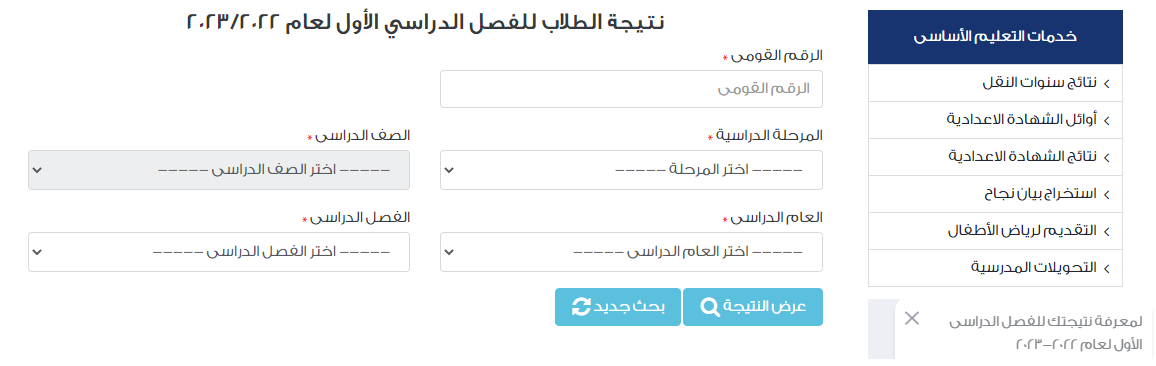Viewport: 1156px width, 366px height.
Task: Click chevron beside التقديم لرياض الأطفال
Action: click(x=1107, y=231)
